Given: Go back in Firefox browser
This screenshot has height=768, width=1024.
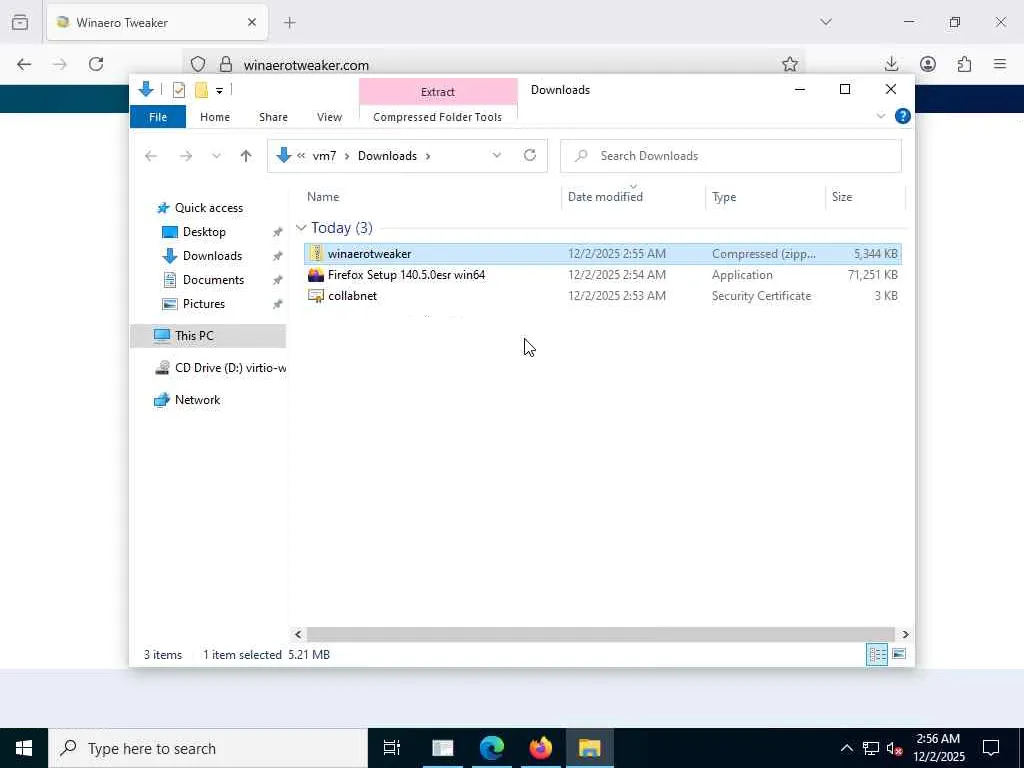Looking at the screenshot, I should 24,64.
